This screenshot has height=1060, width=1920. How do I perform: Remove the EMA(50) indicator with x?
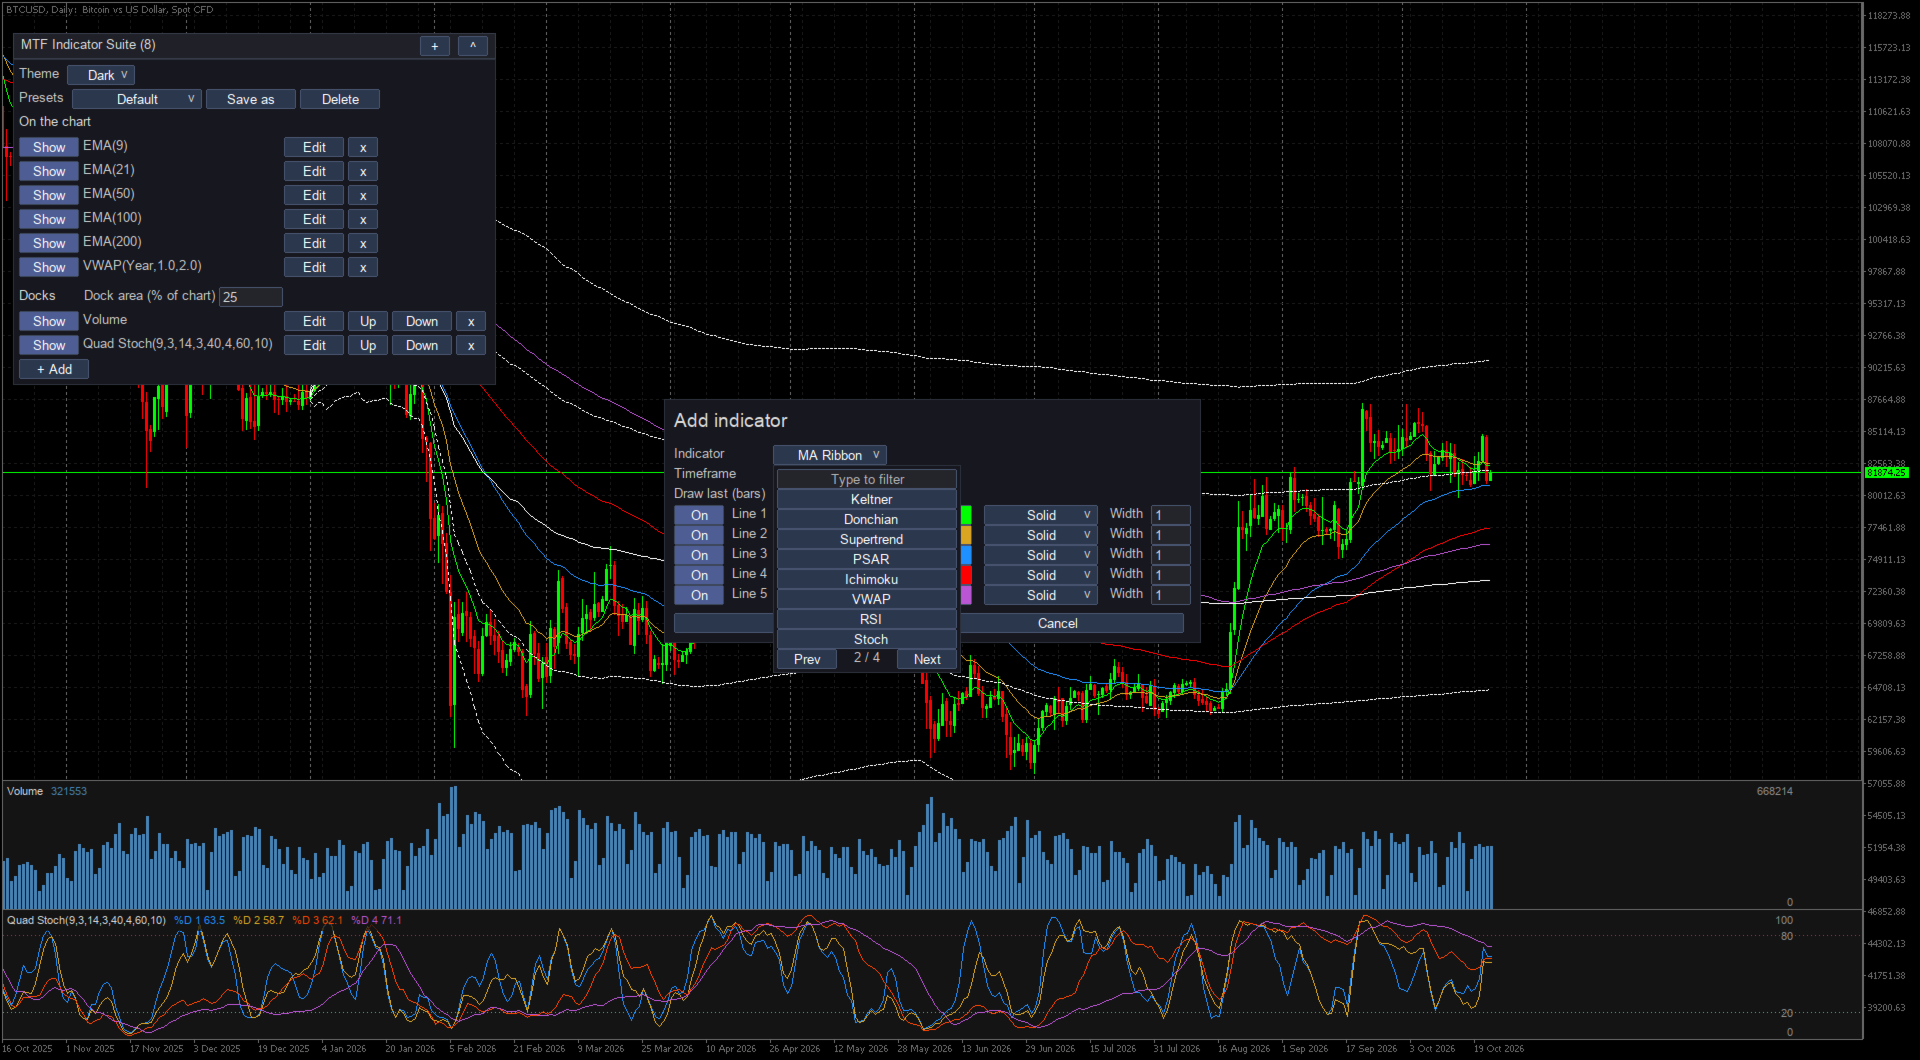(x=363, y=196)
